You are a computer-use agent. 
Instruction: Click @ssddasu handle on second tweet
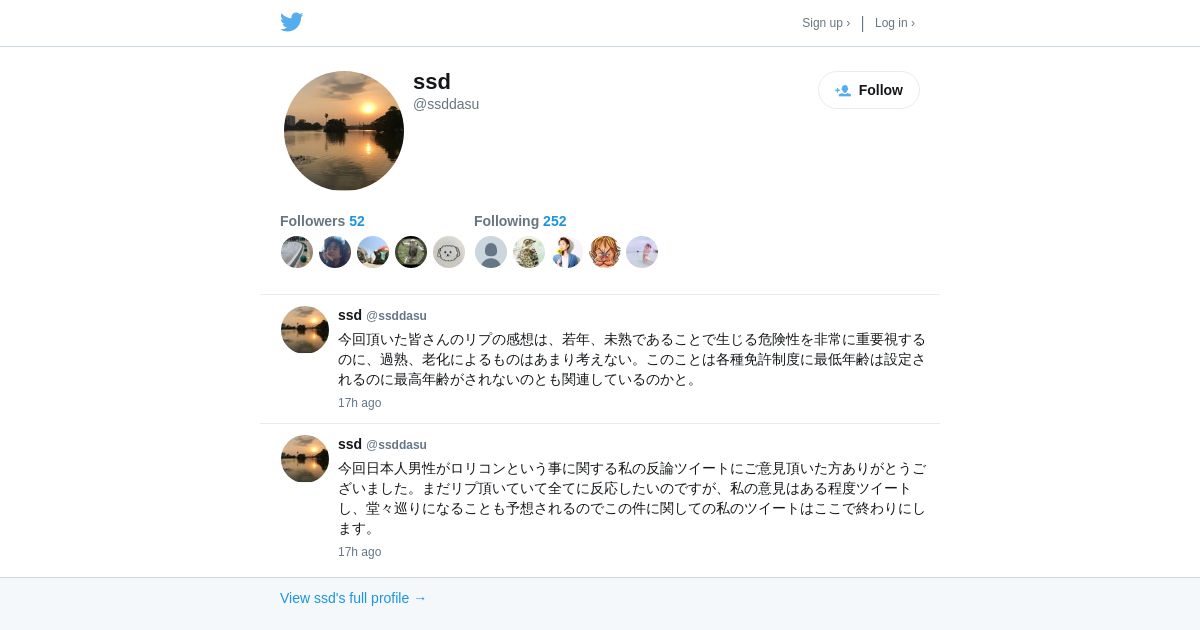click(x=396, y=445)
